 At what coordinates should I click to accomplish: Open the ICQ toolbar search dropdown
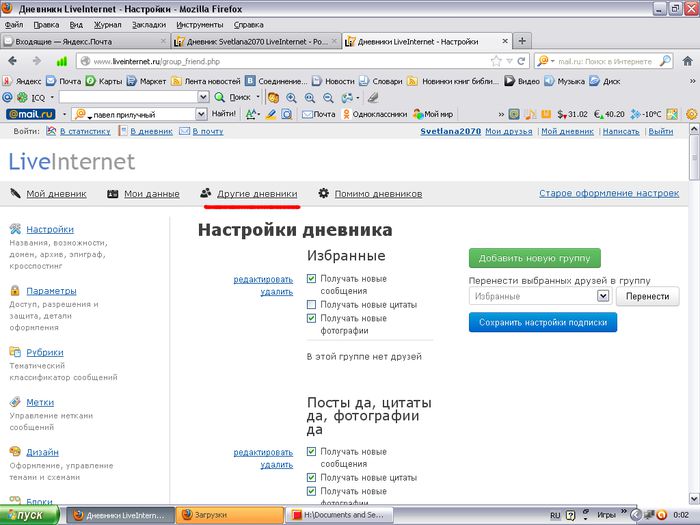pyautogui.click(x=203, y=97)
